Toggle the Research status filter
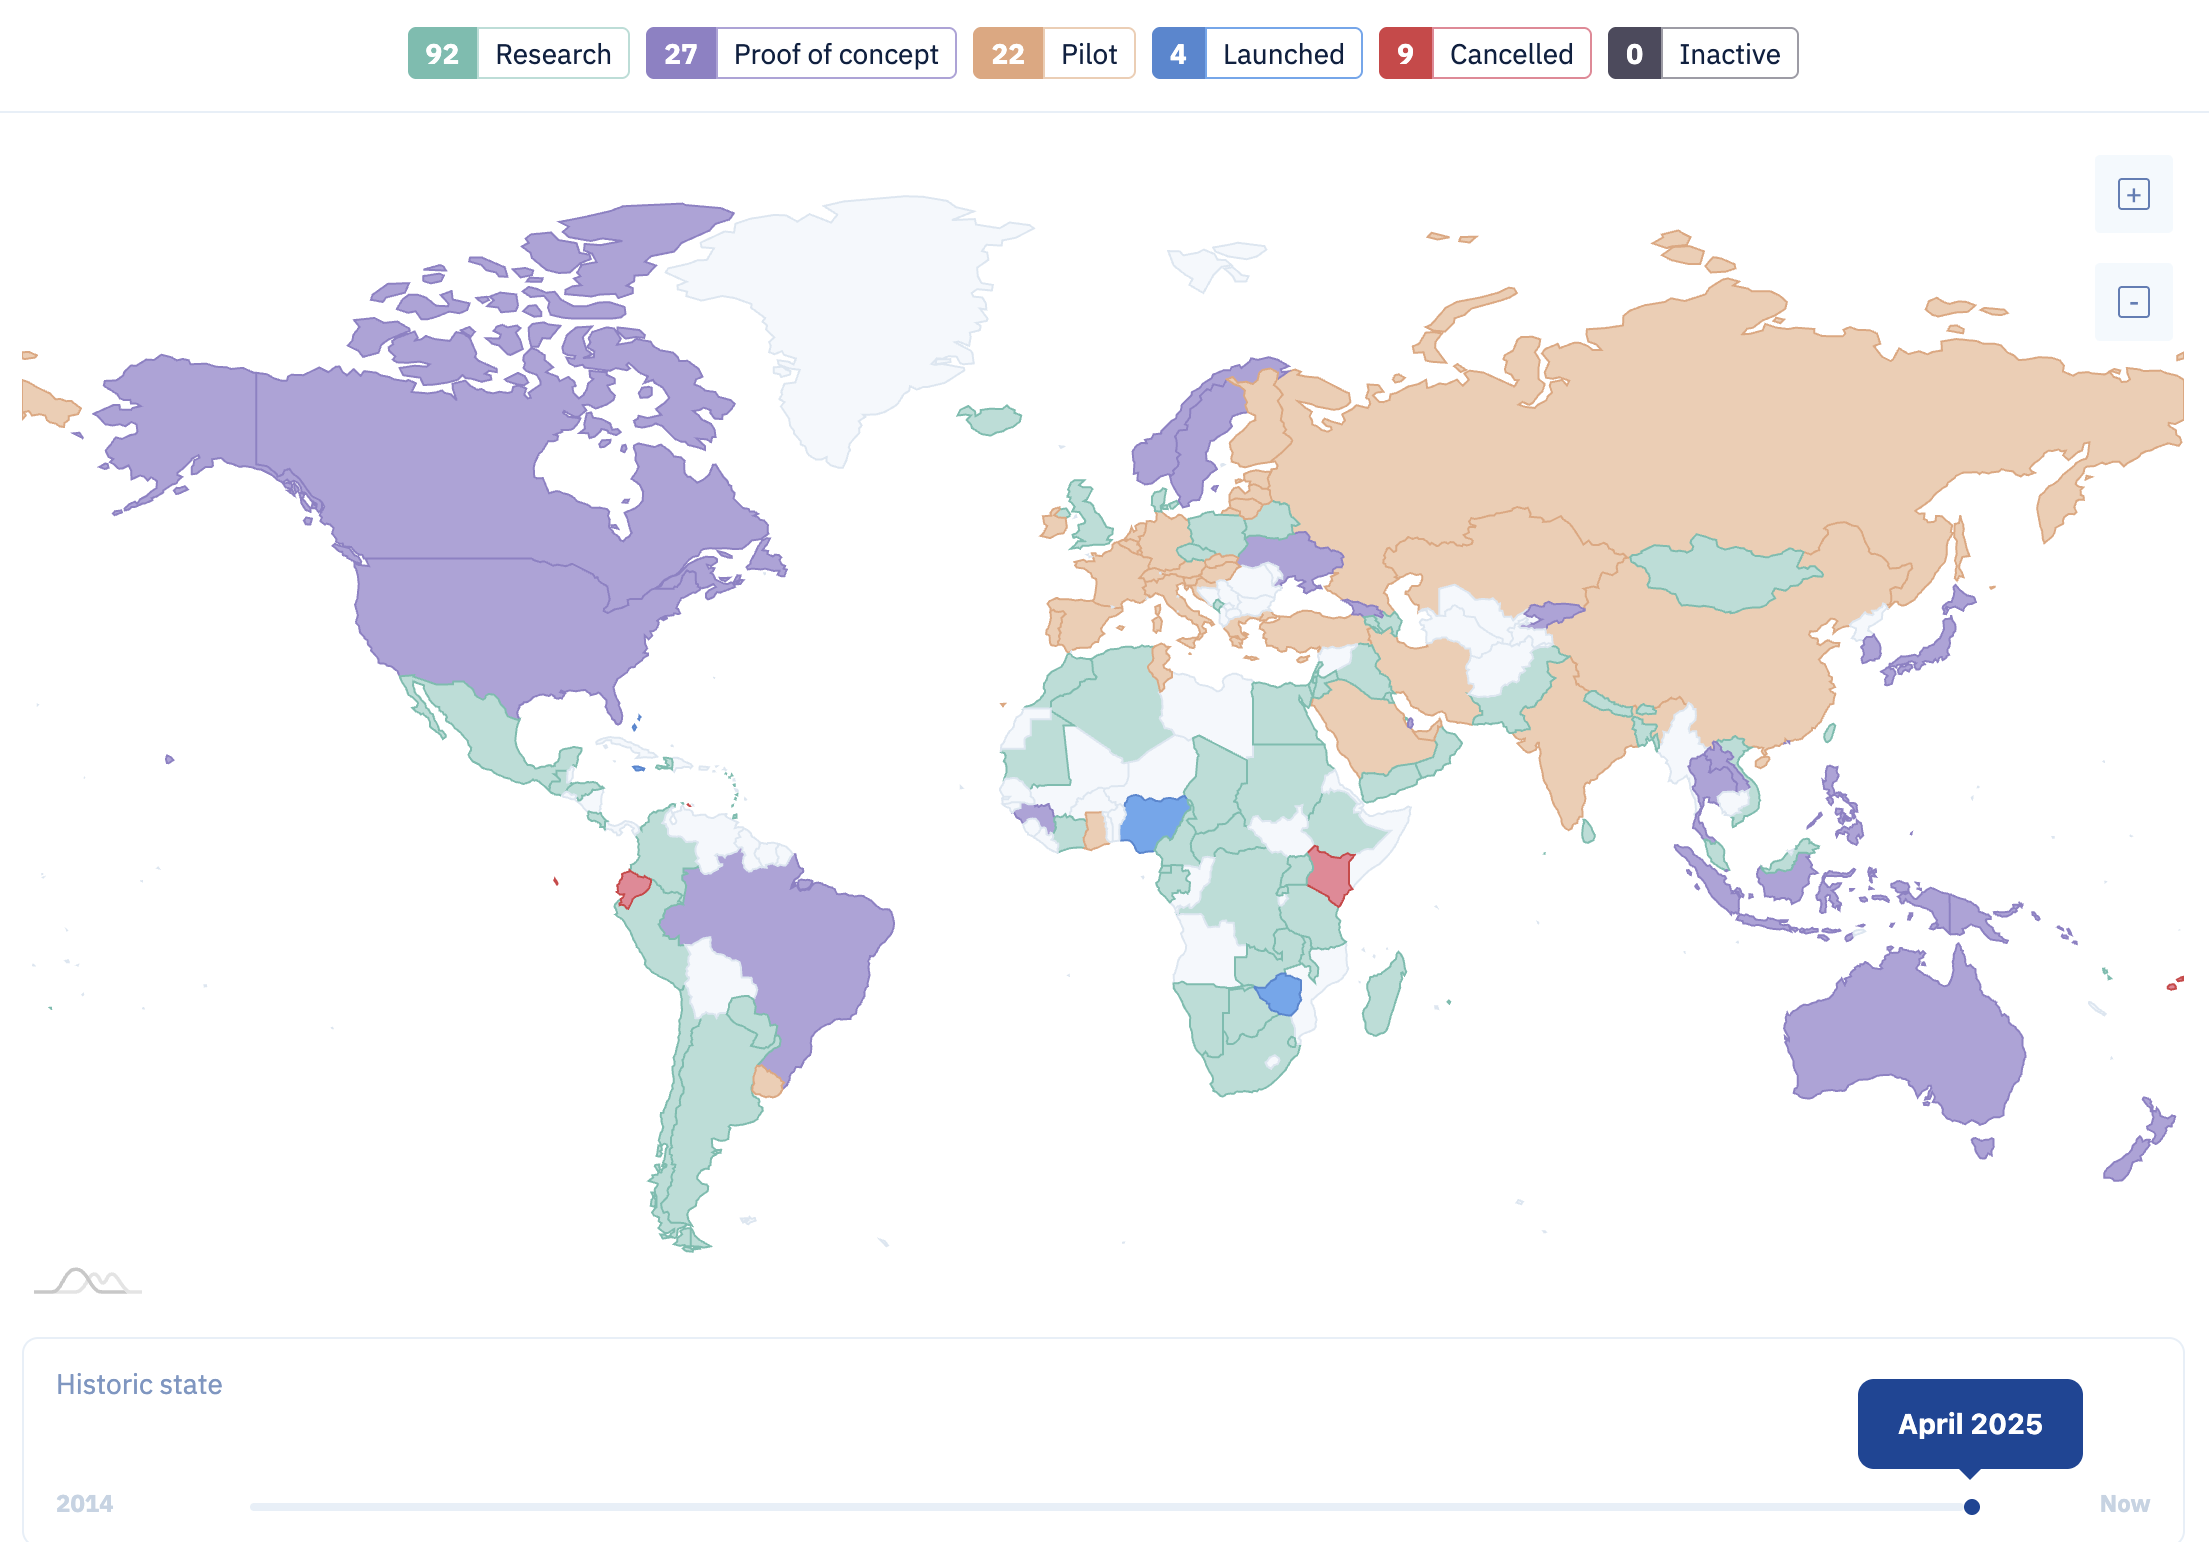Image resolution: width=2209 pixels, height=1542 pixels. (518, 54)
